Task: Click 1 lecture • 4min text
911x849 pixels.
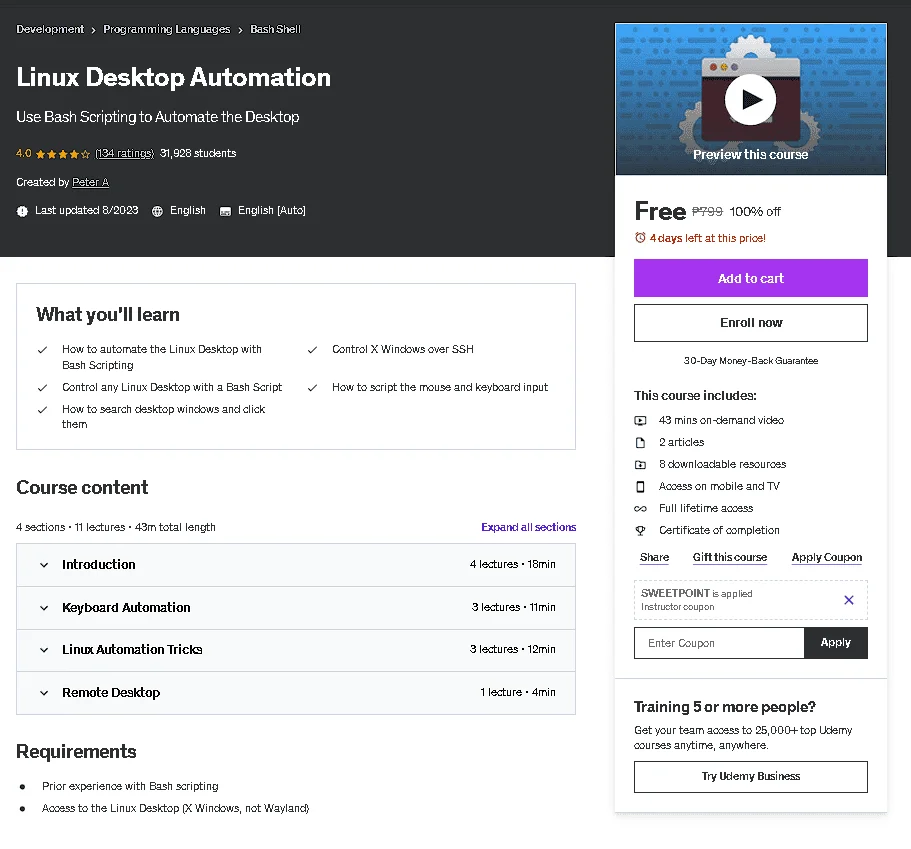Action: (x=518, y=692)
